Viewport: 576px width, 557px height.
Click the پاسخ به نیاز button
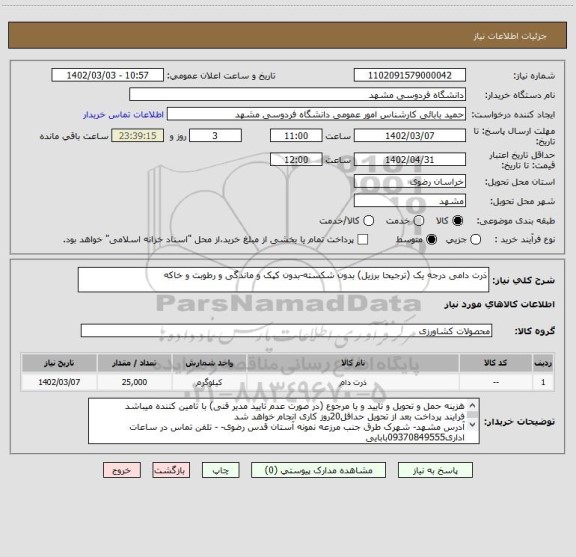435,470
